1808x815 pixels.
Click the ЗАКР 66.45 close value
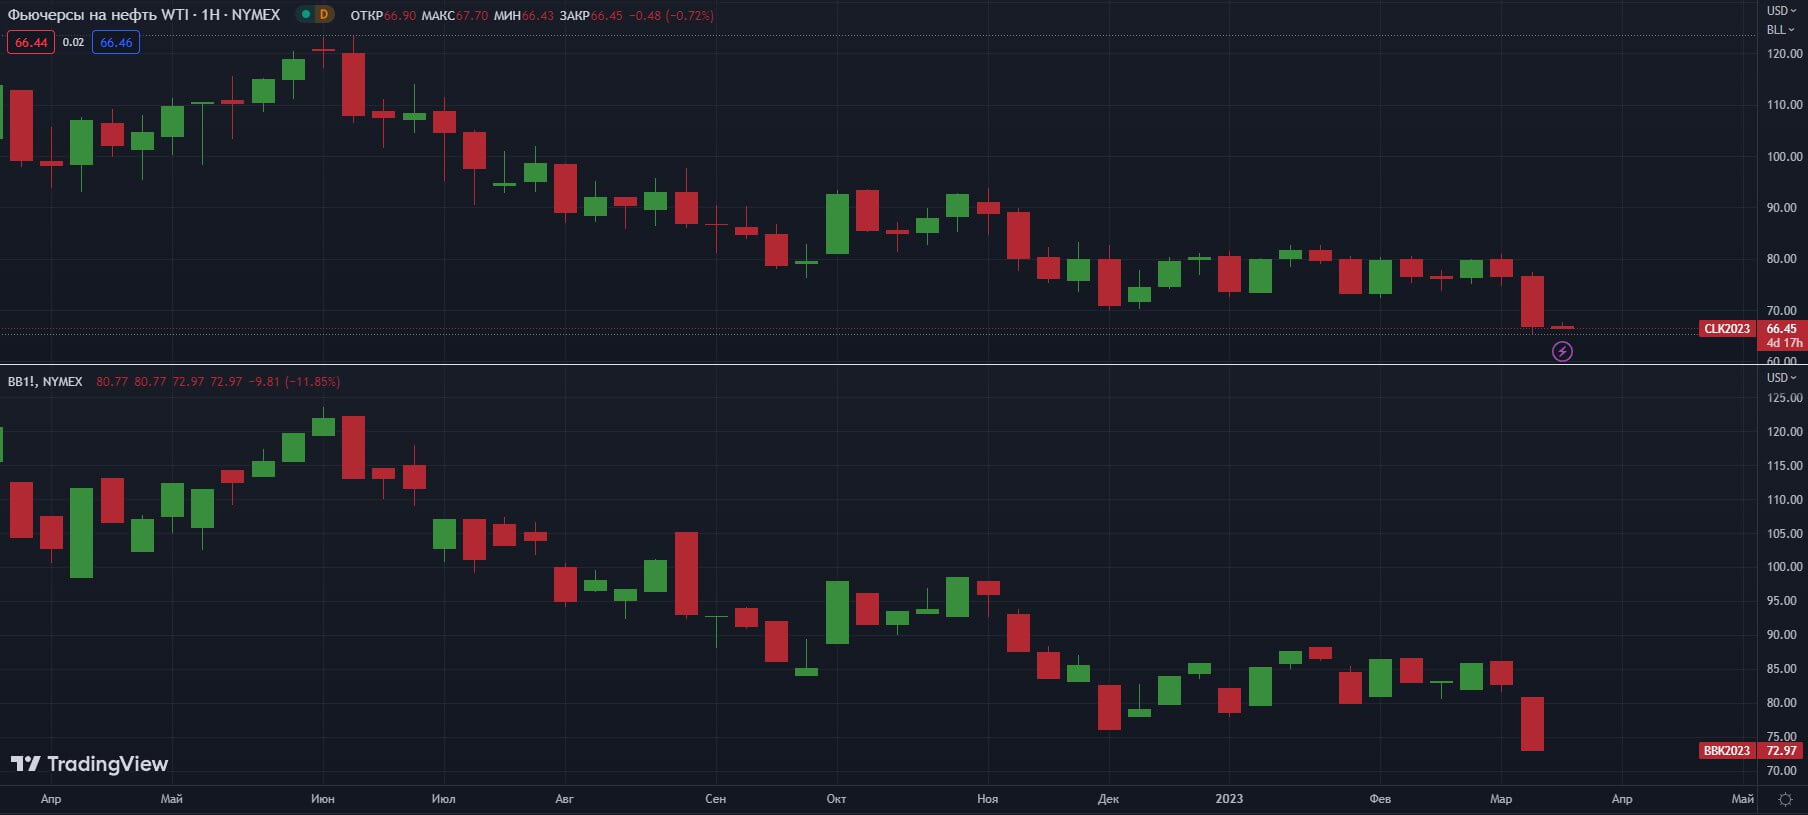(x=591, y=16)
